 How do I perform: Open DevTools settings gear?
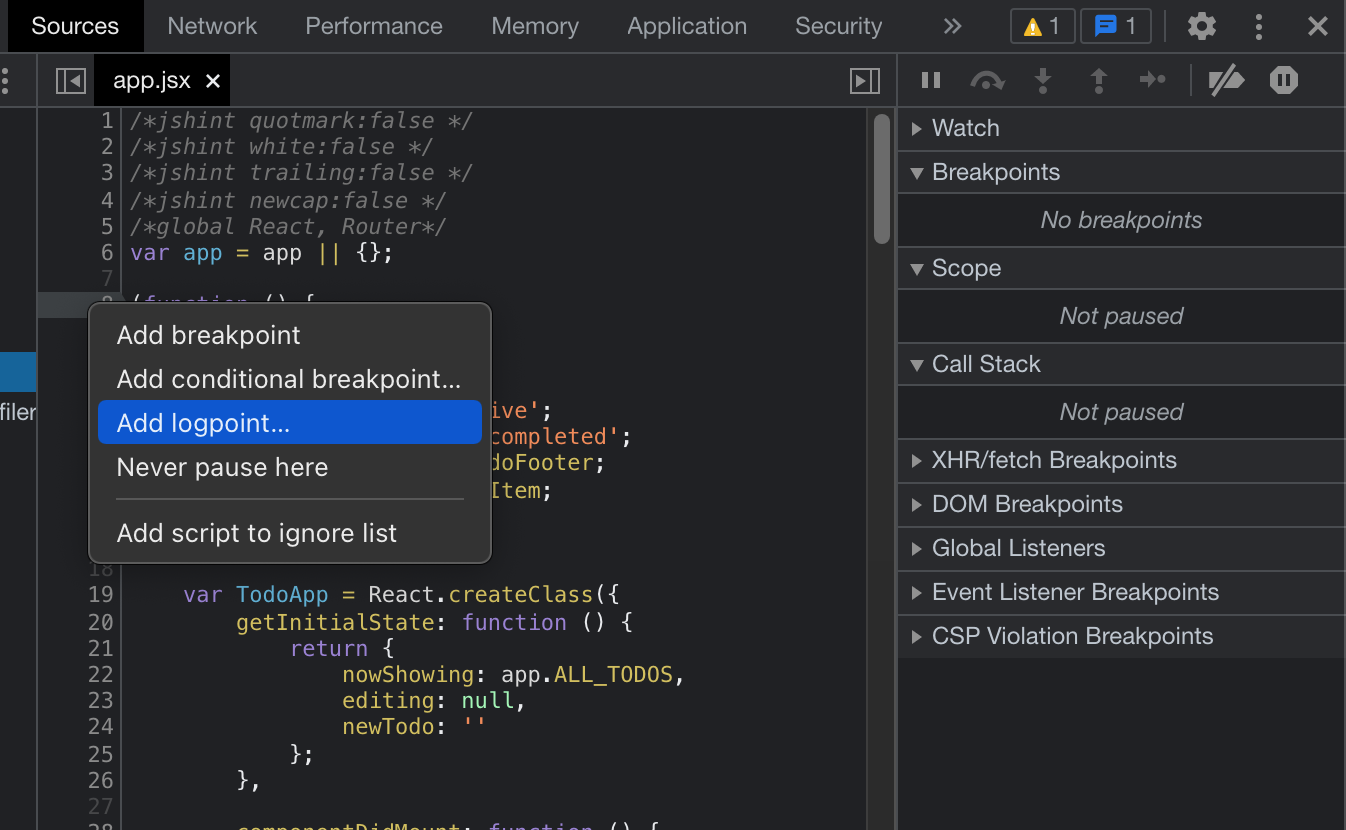tap(1201, 26)
